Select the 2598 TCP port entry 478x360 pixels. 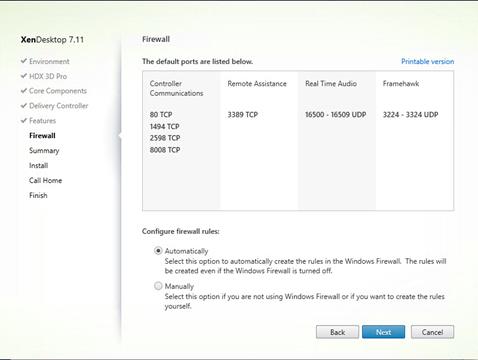[x=165, y=138]
